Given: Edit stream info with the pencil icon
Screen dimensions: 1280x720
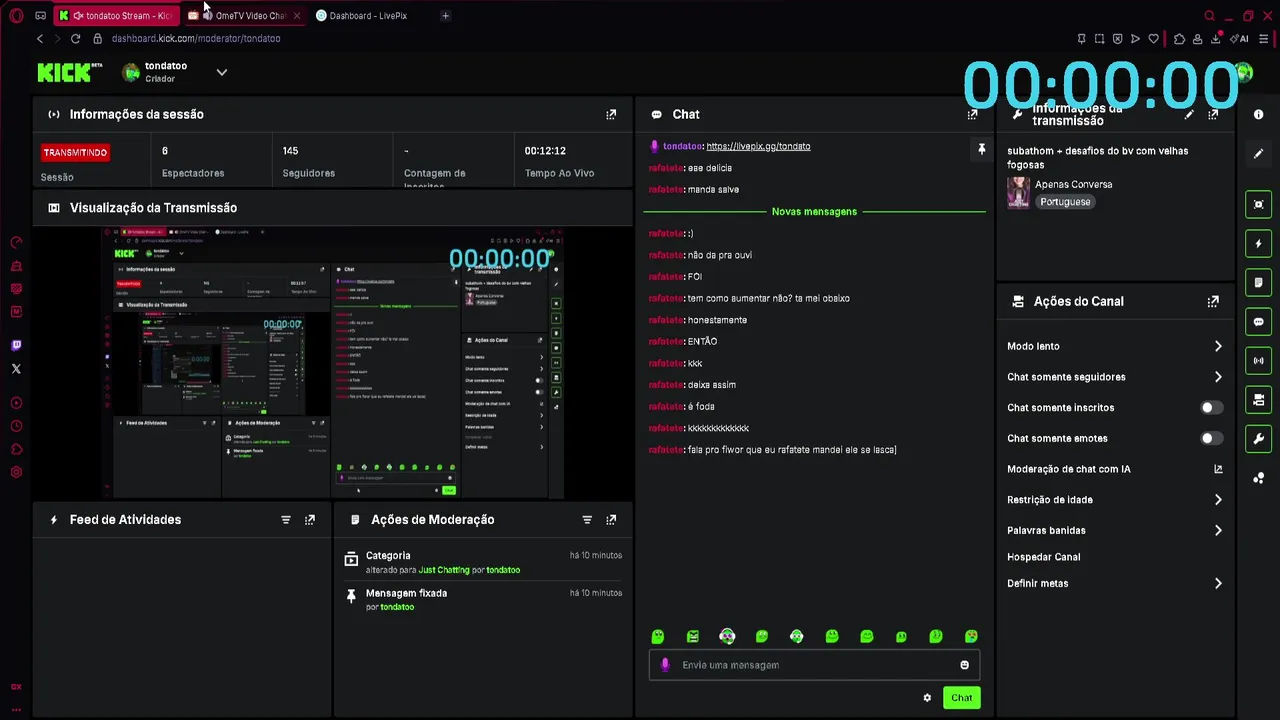Looking at the screenshot, I should click(1189, 114).
